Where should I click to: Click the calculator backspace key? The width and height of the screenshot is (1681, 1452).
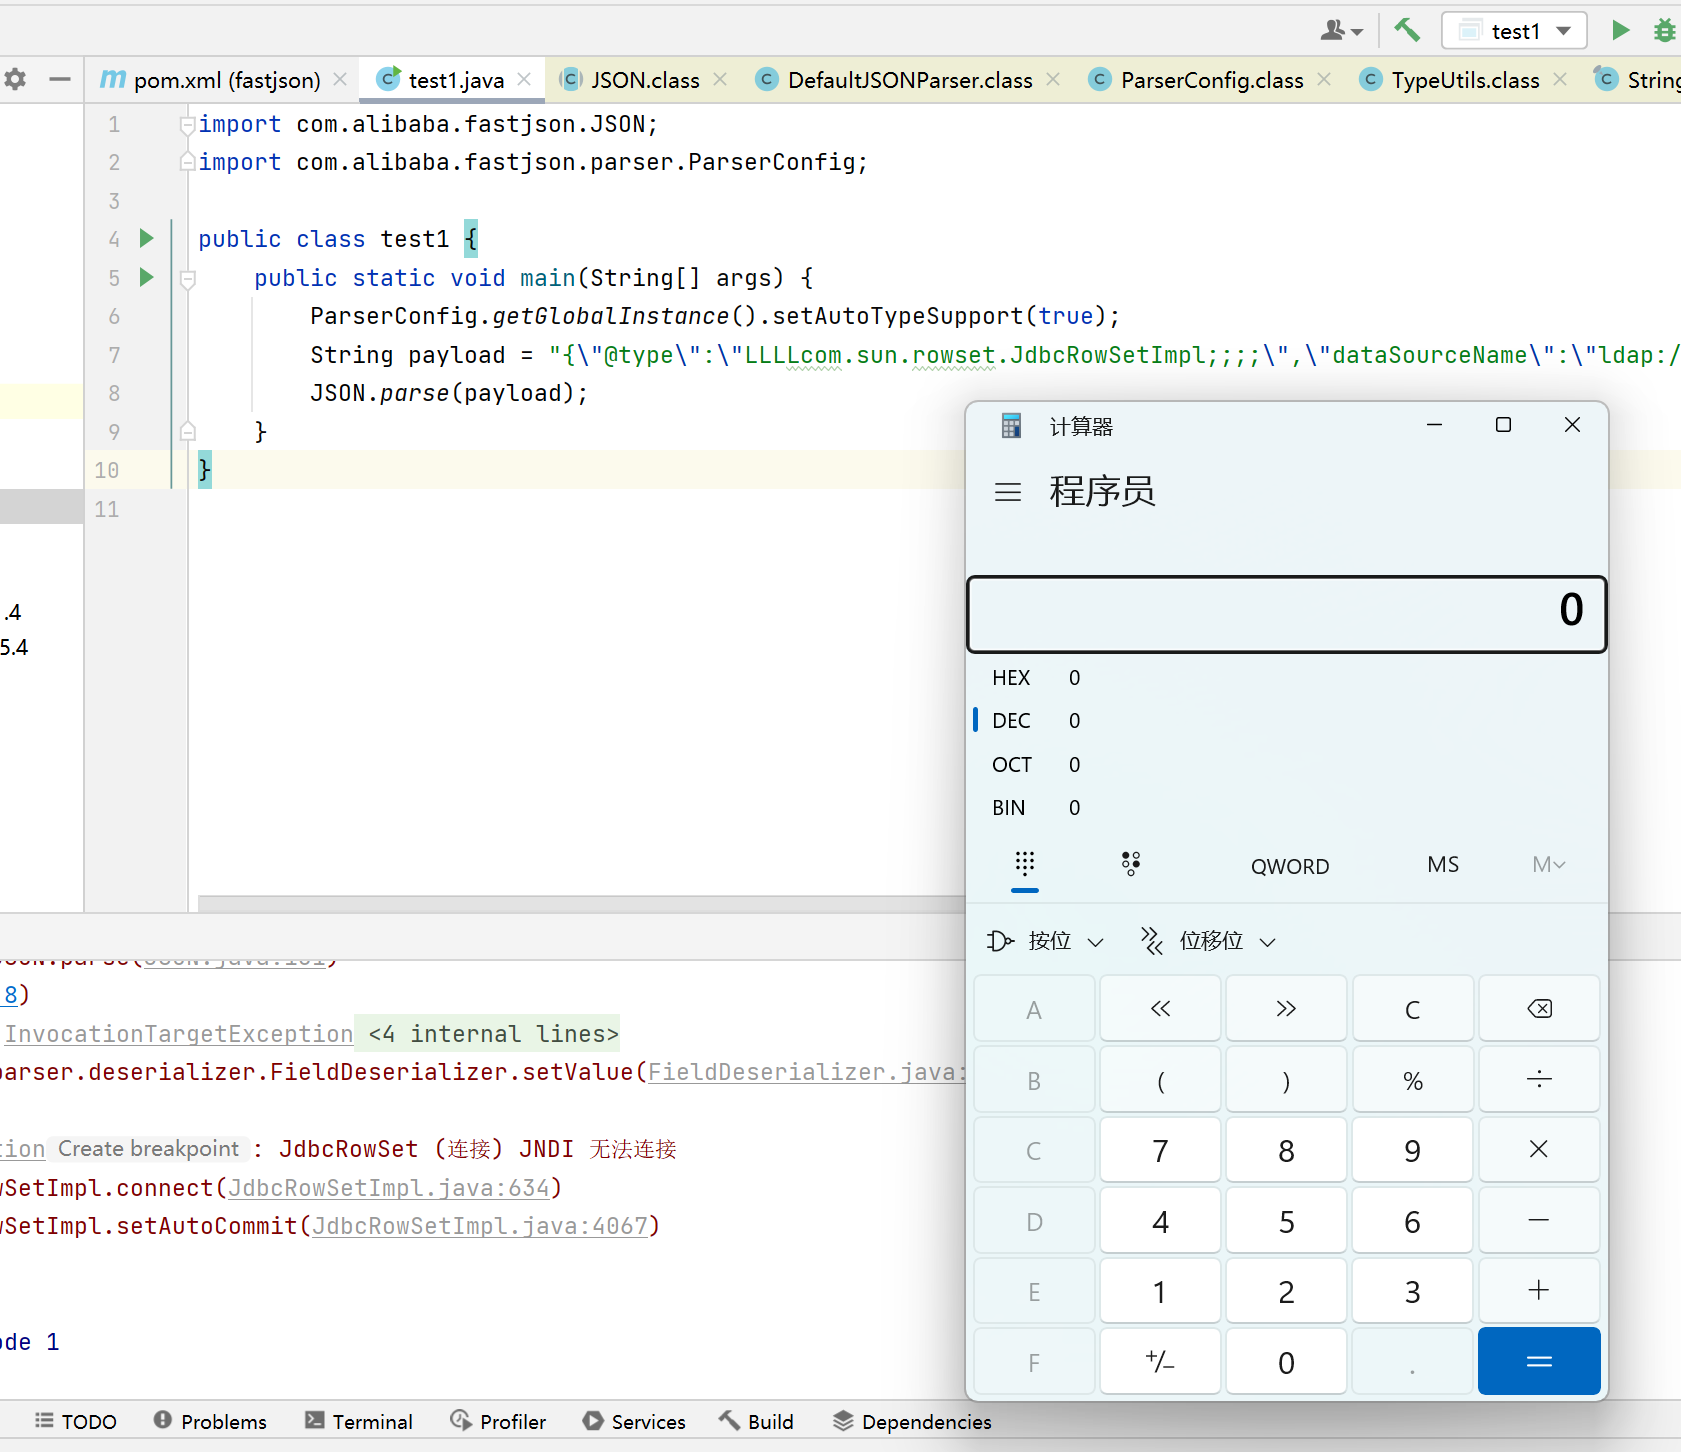point(1539,1009)
